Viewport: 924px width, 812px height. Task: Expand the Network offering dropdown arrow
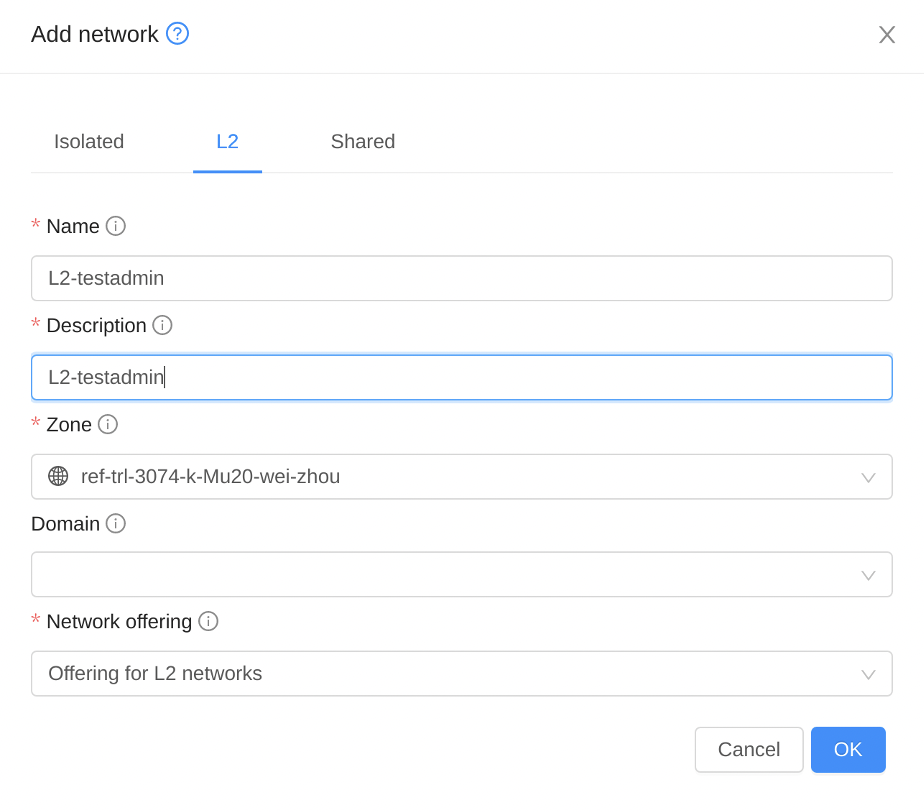(867, 674)
